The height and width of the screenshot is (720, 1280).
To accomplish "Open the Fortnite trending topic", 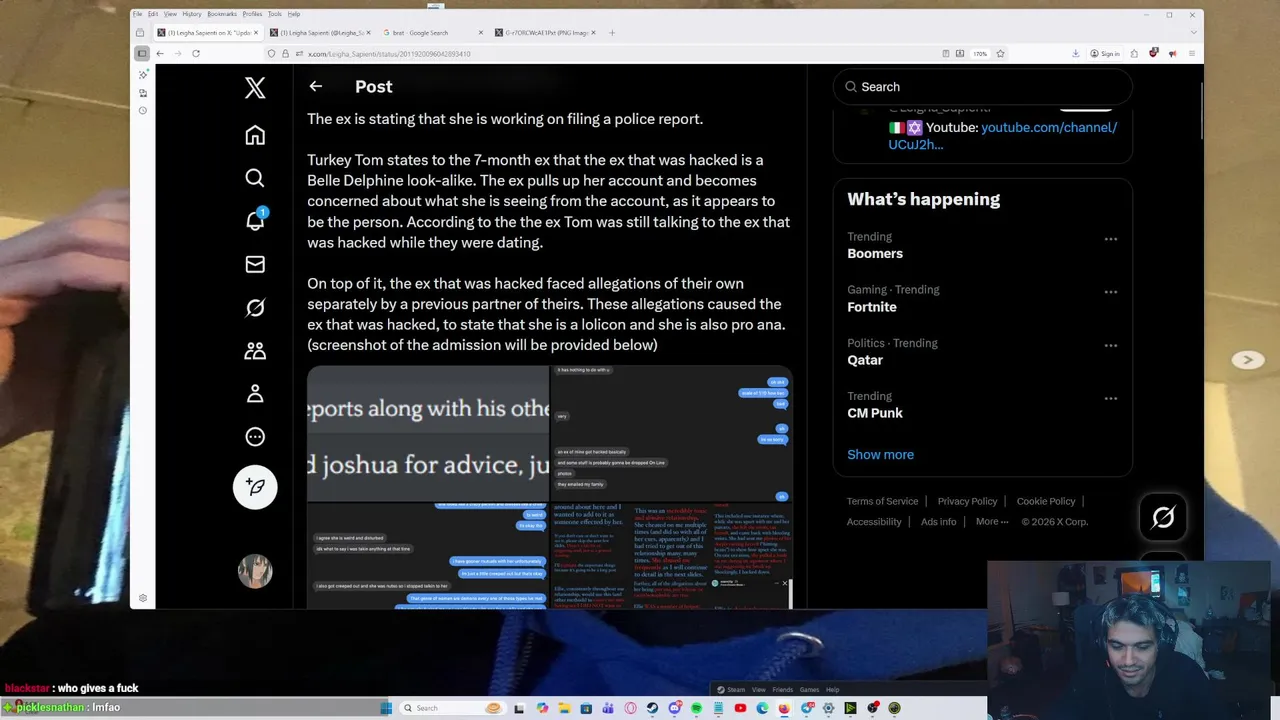I will [872, 307].
